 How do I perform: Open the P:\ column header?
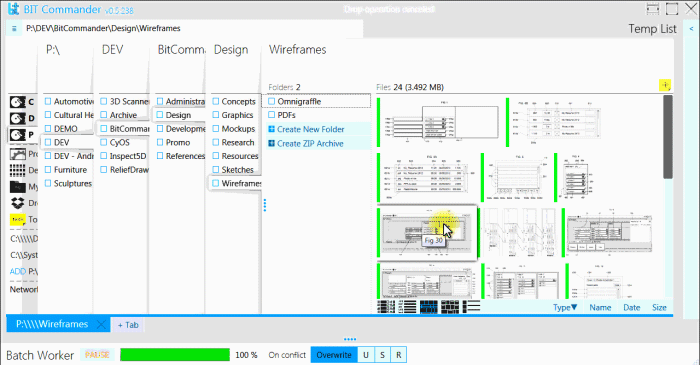(53, 50)
